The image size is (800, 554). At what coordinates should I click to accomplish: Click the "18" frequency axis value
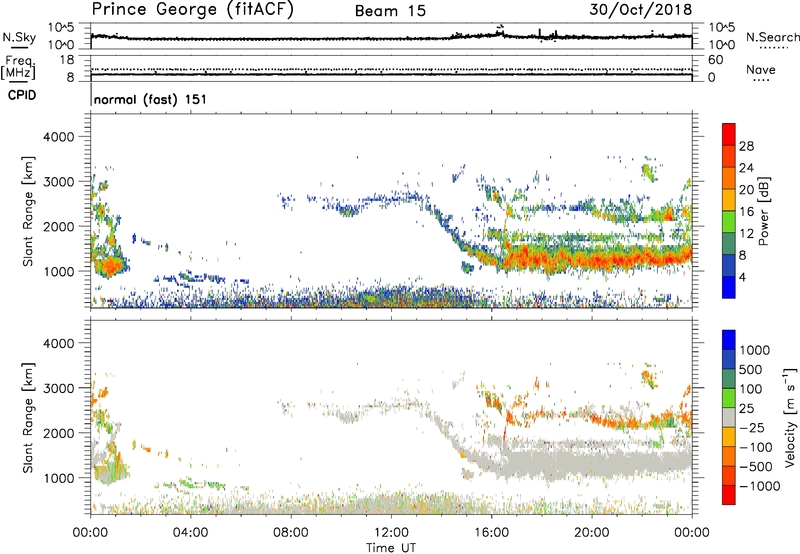66,60
